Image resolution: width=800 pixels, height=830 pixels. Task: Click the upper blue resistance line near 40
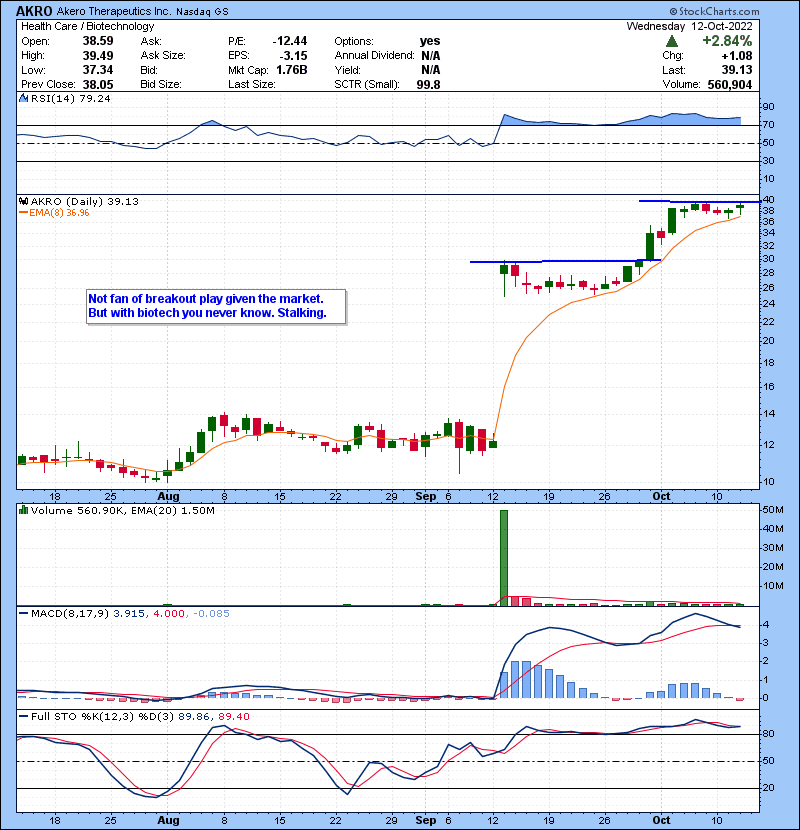tap(699, 202)
